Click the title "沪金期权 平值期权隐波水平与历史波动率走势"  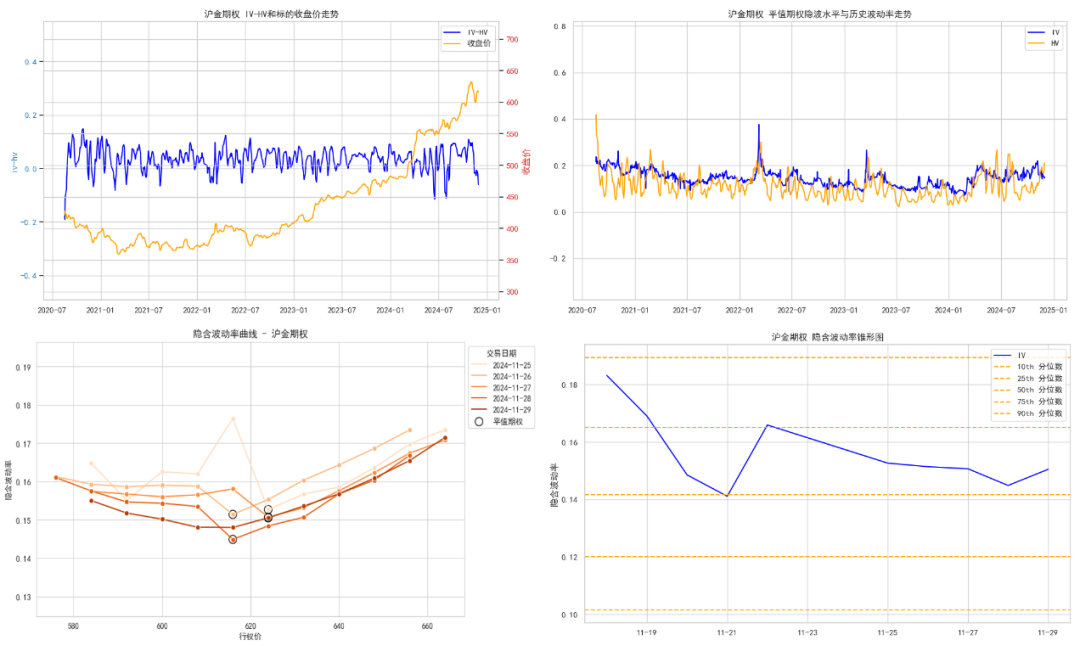pos(820,14)
